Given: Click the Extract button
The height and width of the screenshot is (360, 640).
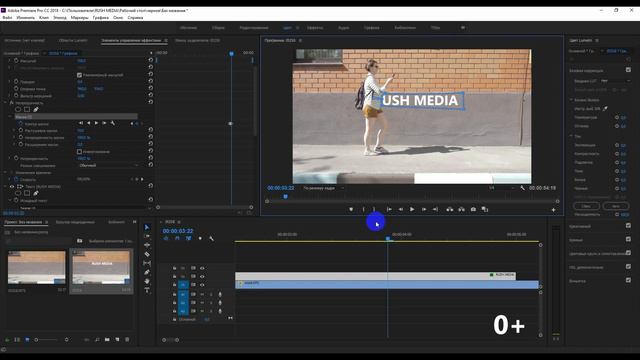Looking at the screenshot, I should pos(461,209).
